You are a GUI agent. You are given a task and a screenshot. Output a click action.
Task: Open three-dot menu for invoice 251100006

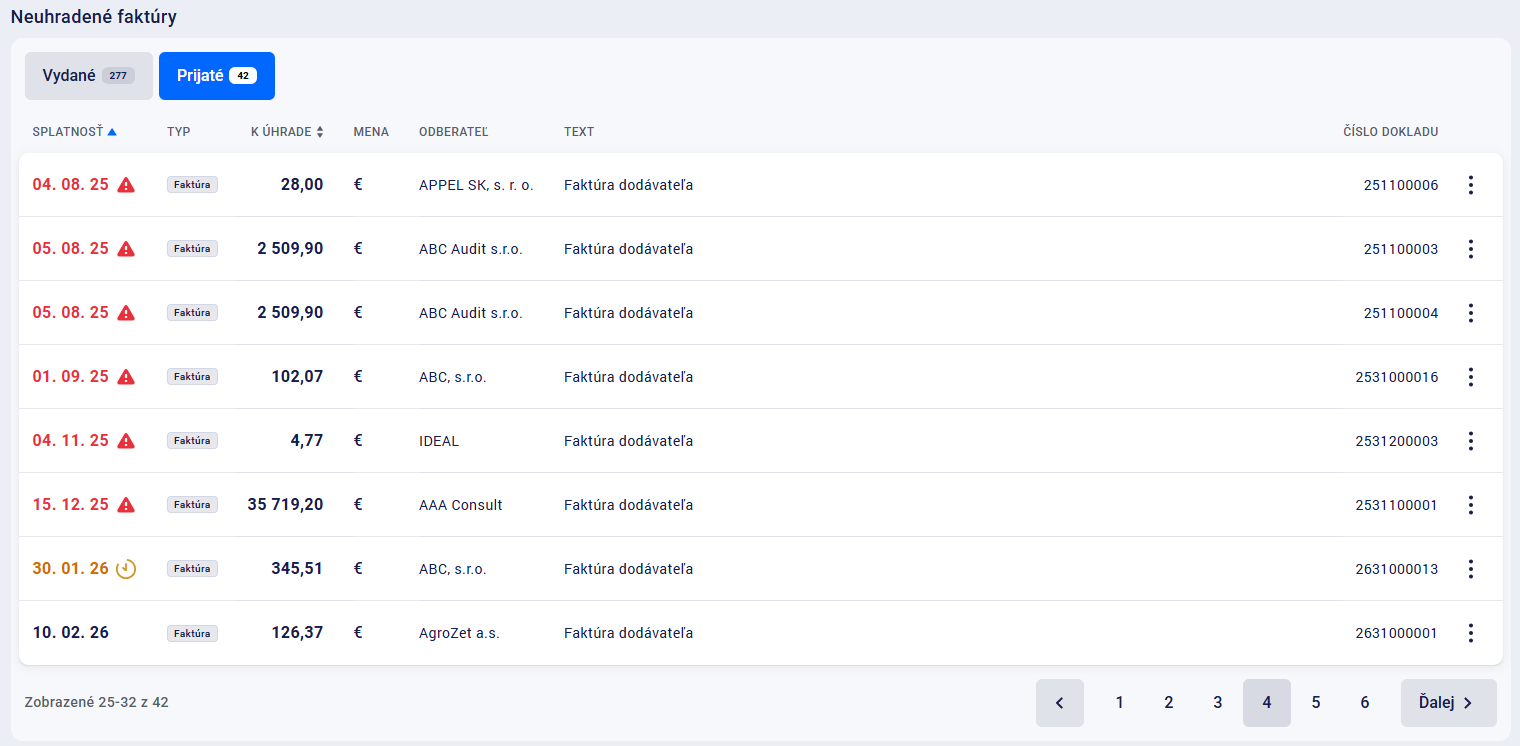[x=1470, y=185]
